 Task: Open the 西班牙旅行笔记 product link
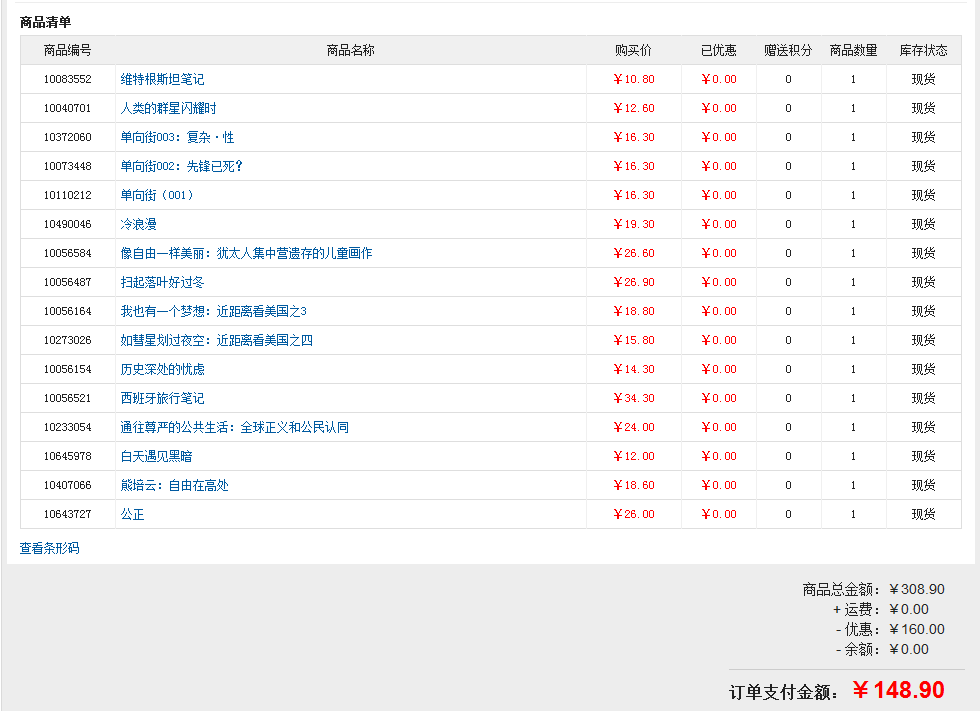pyautogui.click(x=162, y=398)
